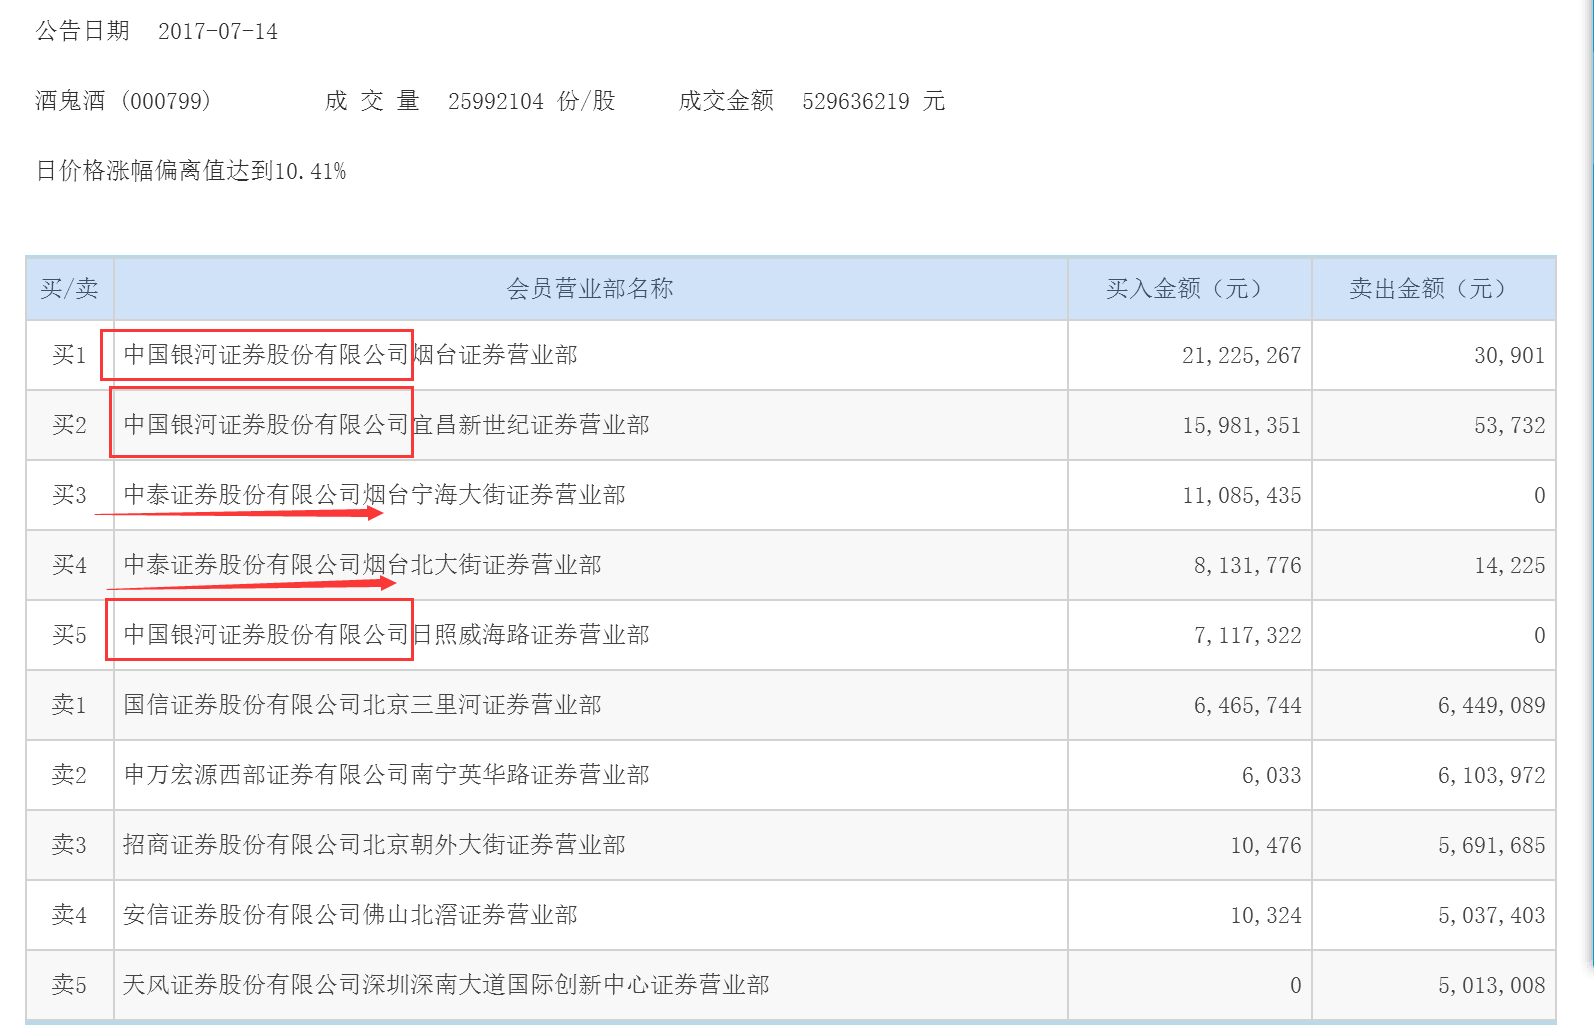Open 中泰证券 烟台北大街证券营业部 entry

coord(362,565)
